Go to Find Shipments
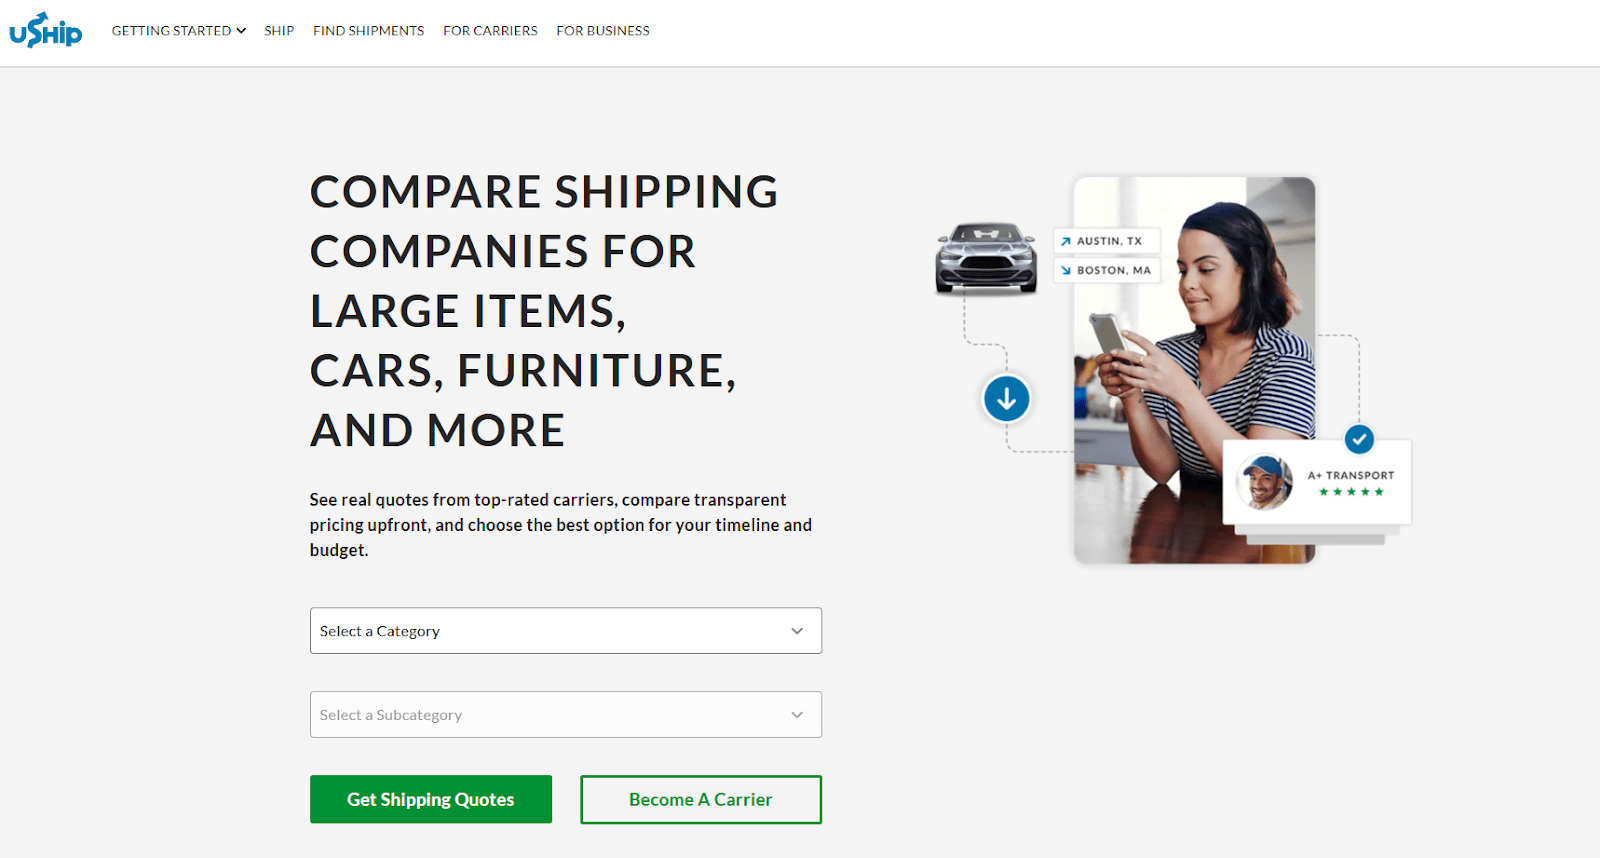Screen dimensions: 1600x858 pyautogui.click(x=368, y=31)
